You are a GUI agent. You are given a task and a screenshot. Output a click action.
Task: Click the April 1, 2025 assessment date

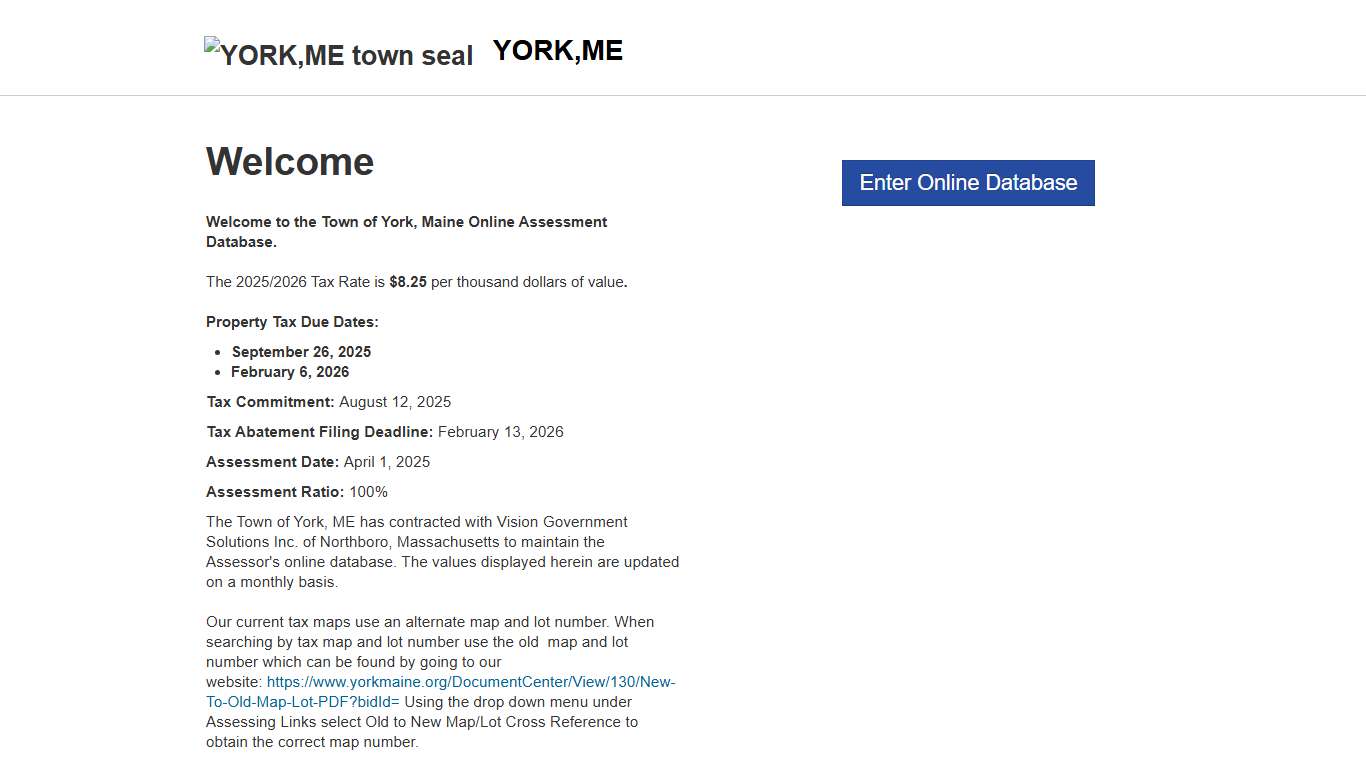387,462
